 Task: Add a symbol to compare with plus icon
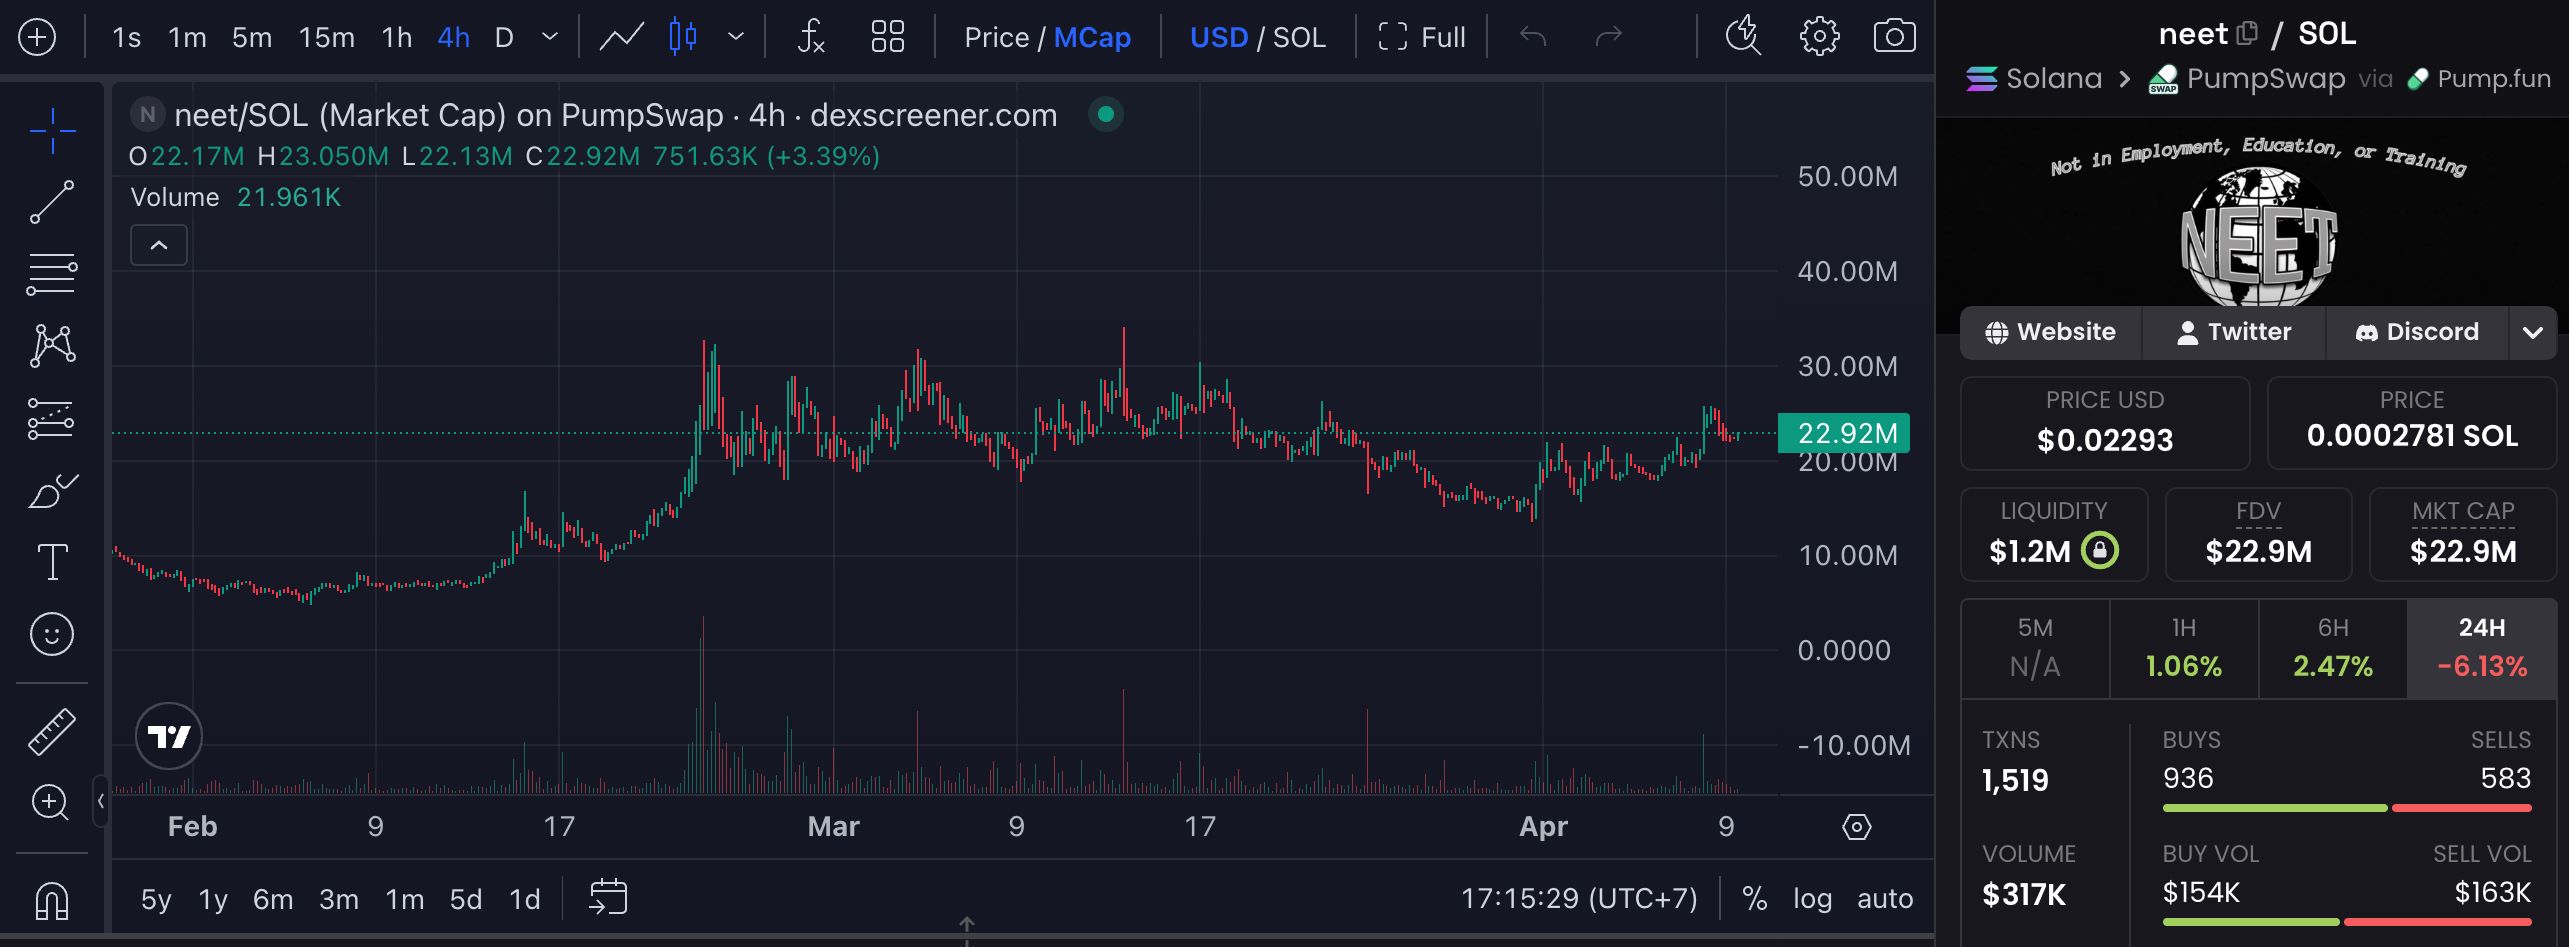(37, 38)
